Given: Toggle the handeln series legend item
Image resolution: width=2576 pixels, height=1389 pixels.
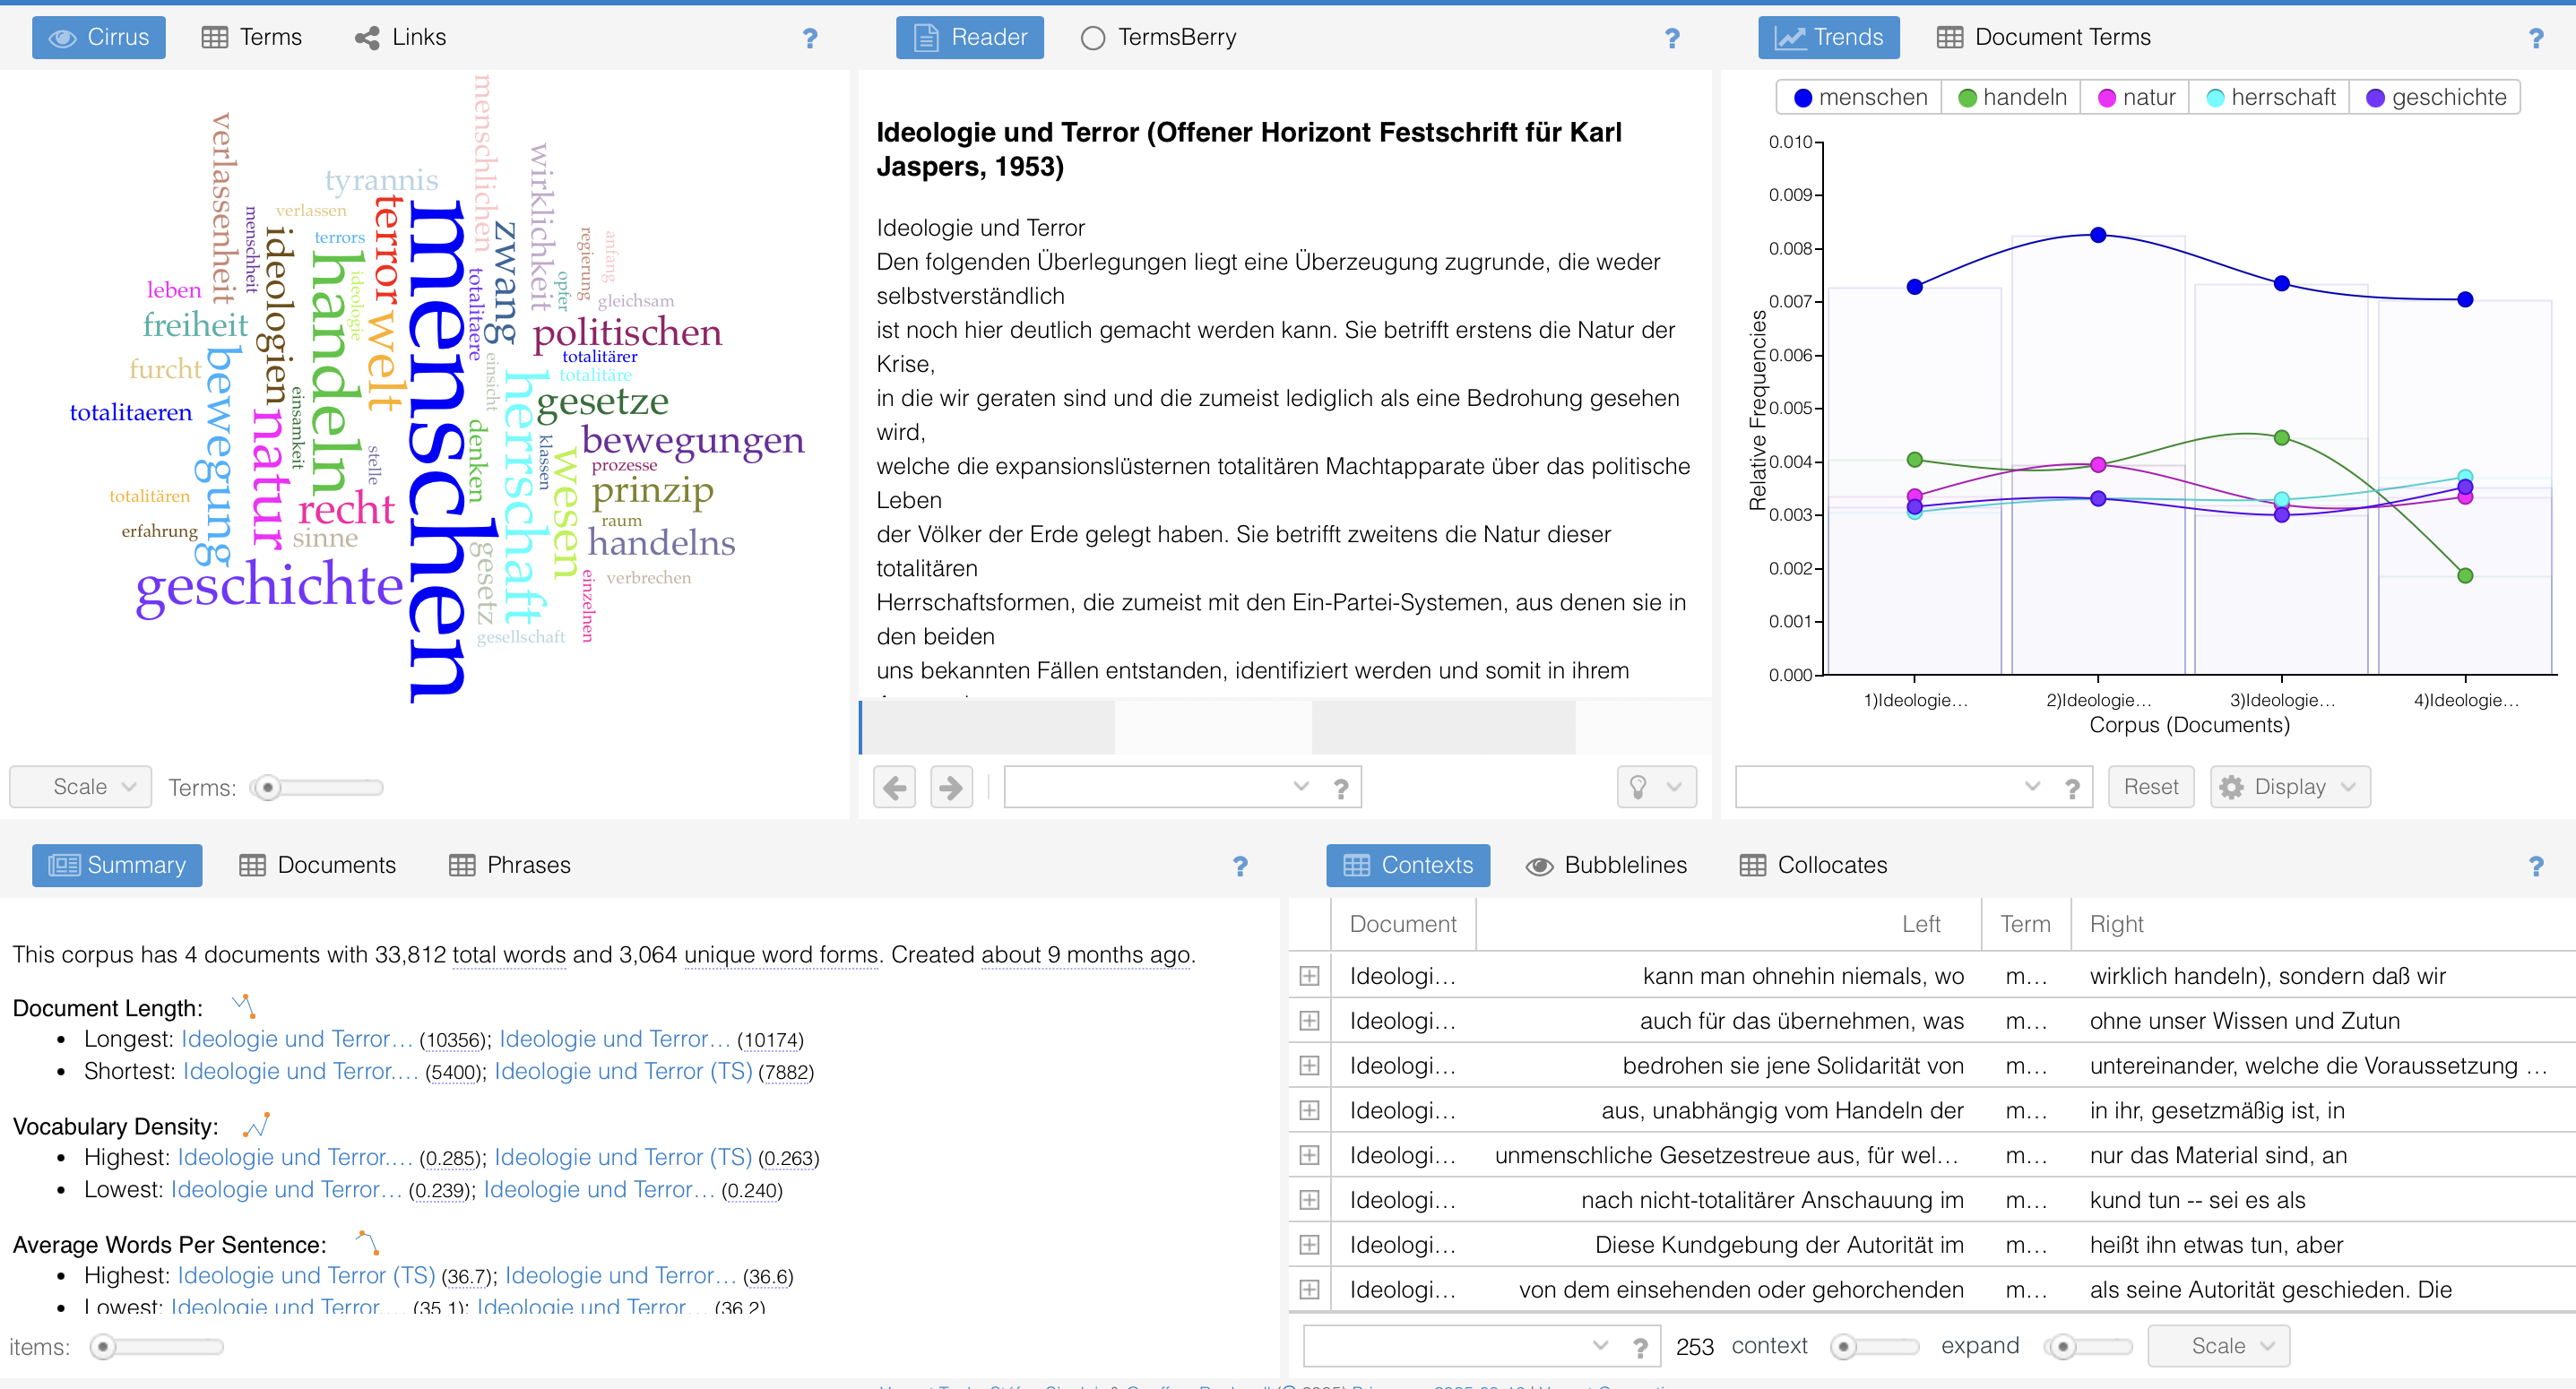Looking at the screenshot, I should (x=2012, y=97).
